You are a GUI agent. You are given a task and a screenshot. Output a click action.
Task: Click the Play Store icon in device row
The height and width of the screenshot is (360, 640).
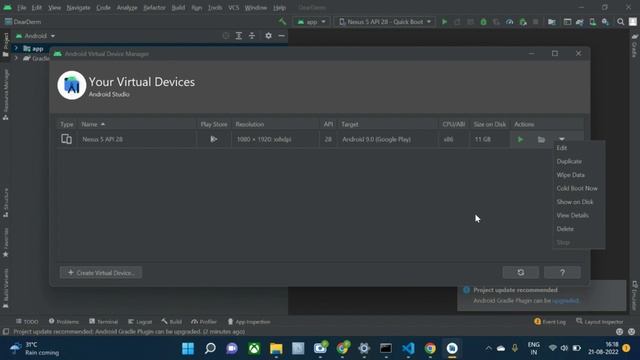coord(213,140)
